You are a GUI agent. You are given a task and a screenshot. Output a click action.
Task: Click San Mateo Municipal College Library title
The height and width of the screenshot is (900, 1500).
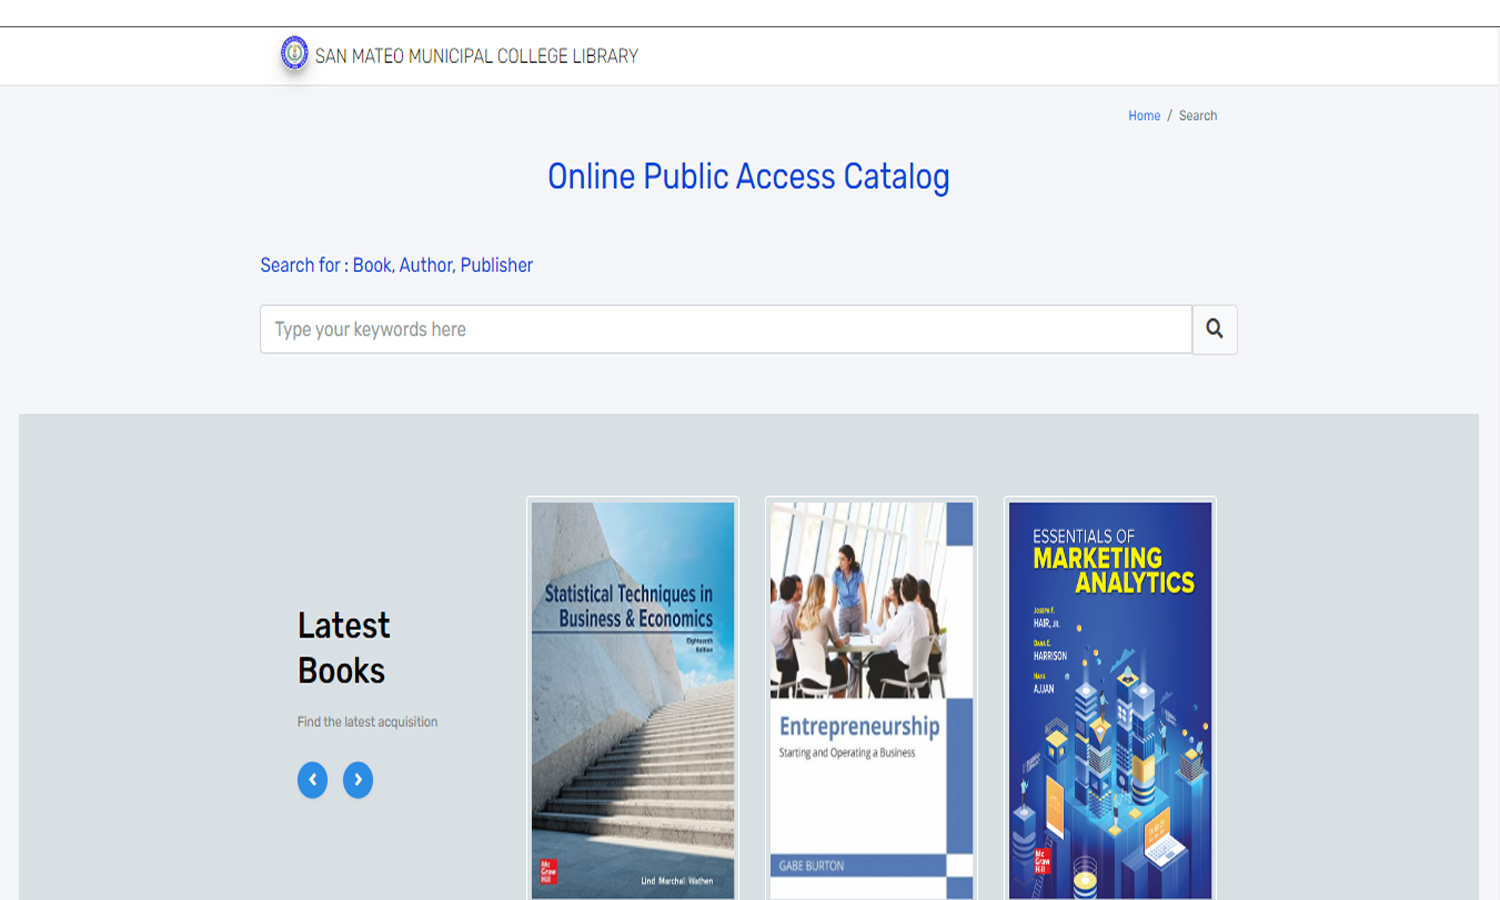coord(476,56)
